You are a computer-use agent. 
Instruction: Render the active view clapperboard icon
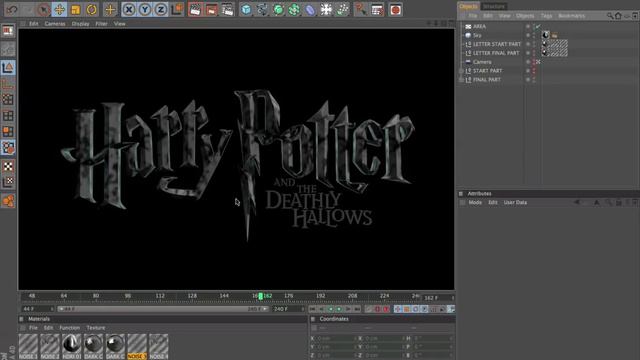click(x=195, y=9)
